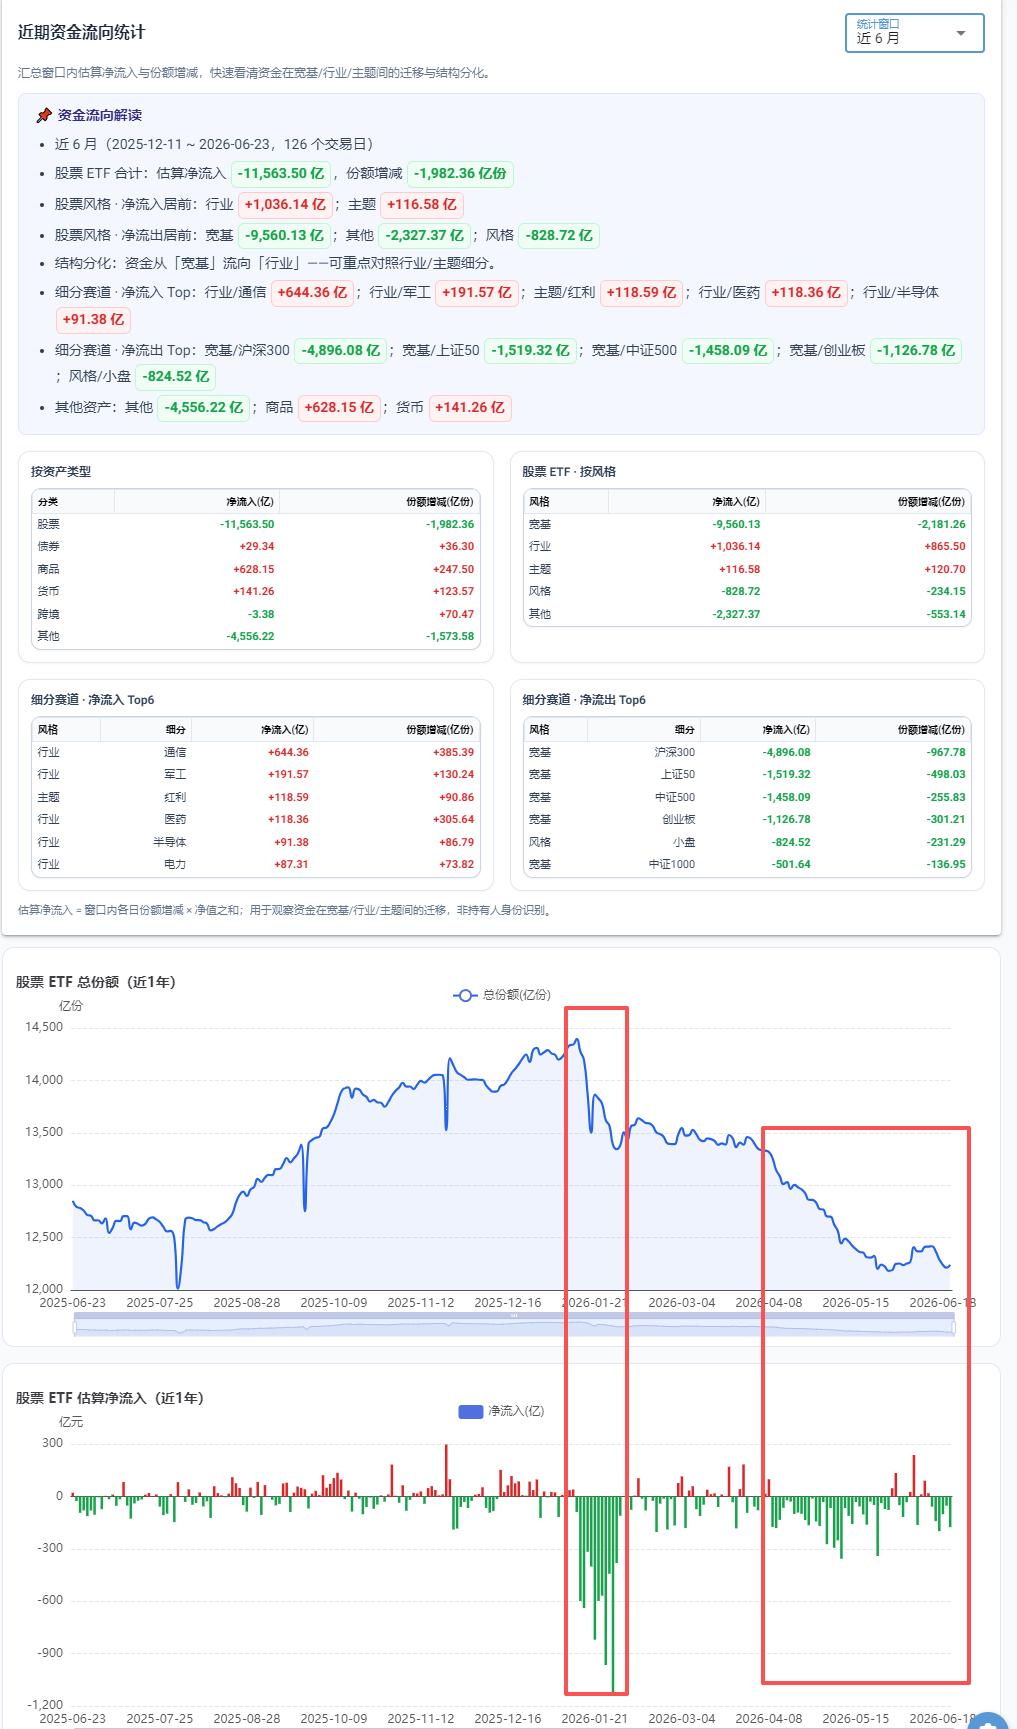Click the 中证1000 cell in 净流出 Top6 table
1017x1729 pixels.
pyautogui.click(x=672, y=865)
